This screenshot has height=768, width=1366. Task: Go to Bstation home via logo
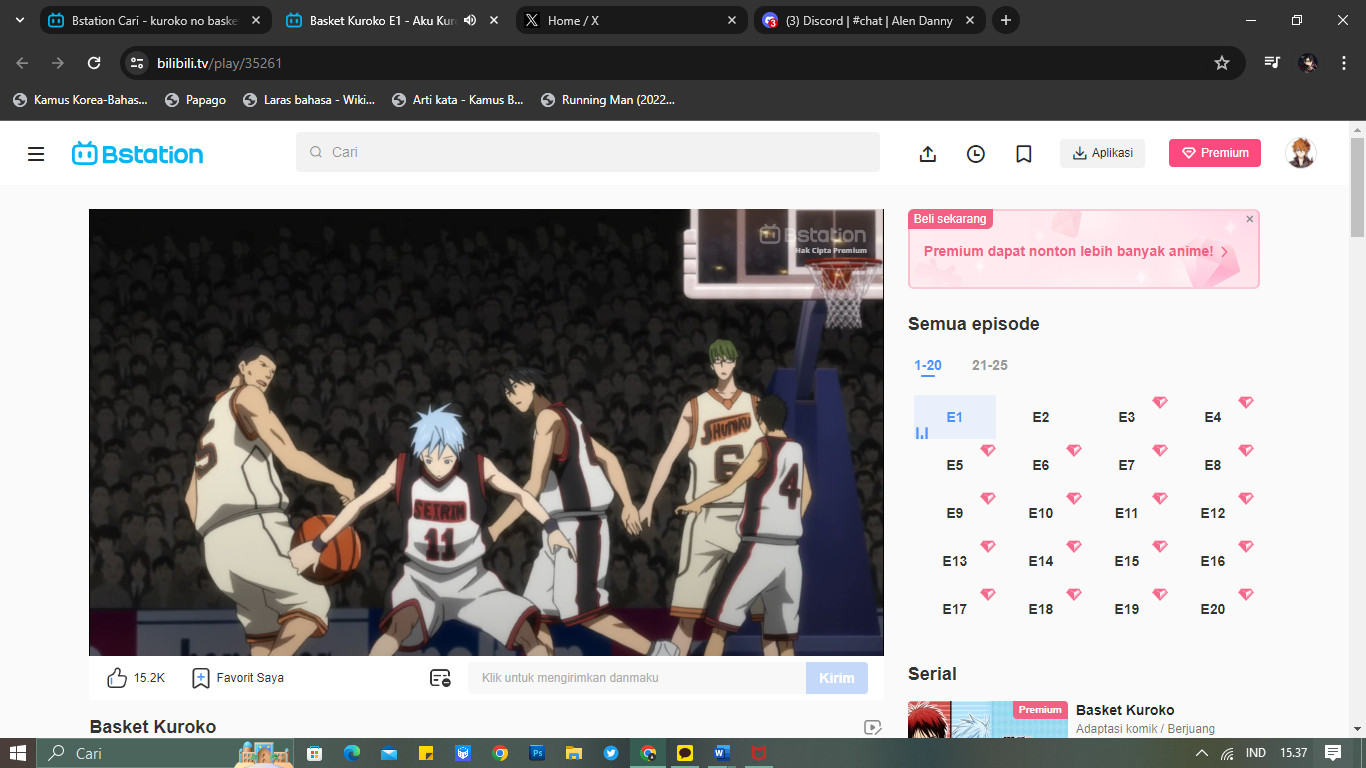coord(137,154)
